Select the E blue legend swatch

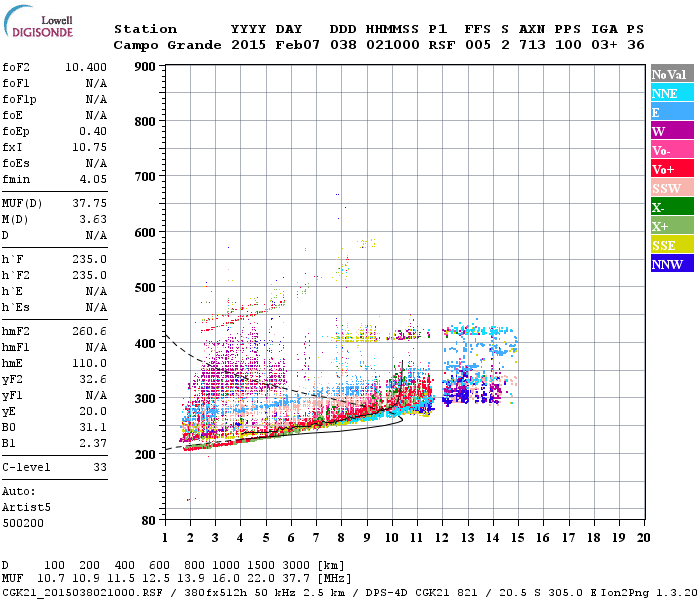(672, 112)
